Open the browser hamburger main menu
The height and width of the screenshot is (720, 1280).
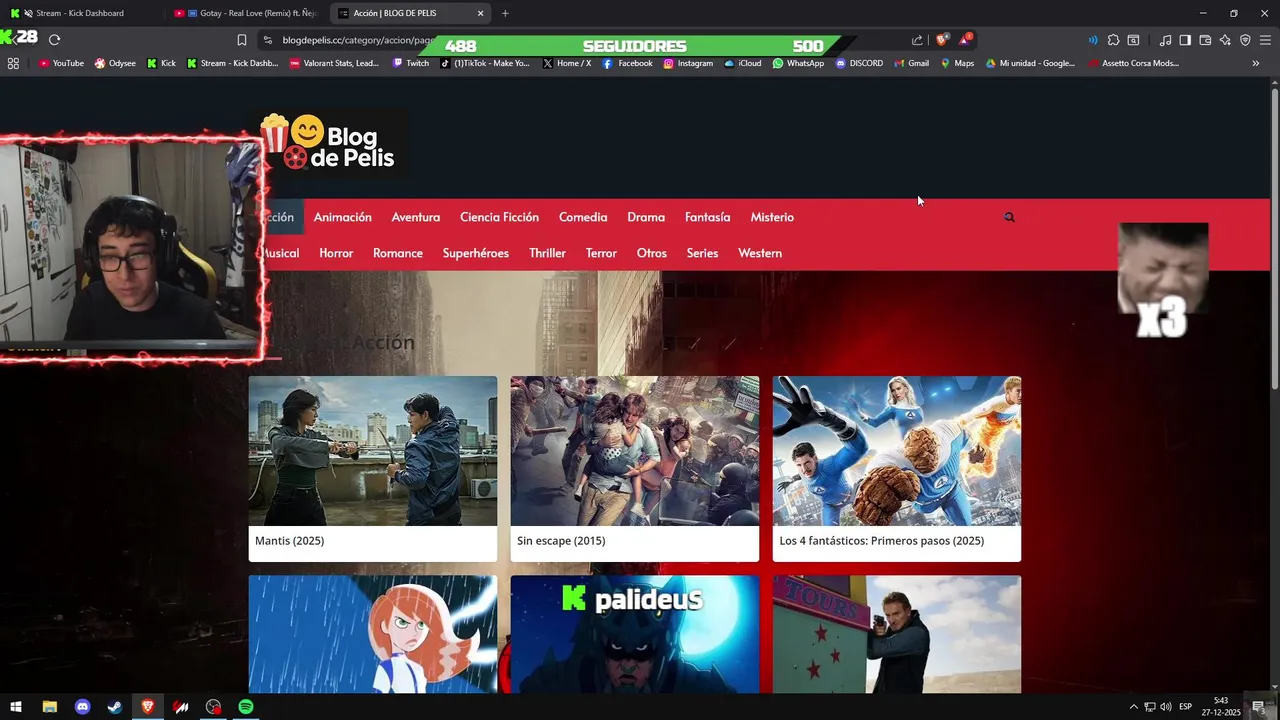[1265, 40]
